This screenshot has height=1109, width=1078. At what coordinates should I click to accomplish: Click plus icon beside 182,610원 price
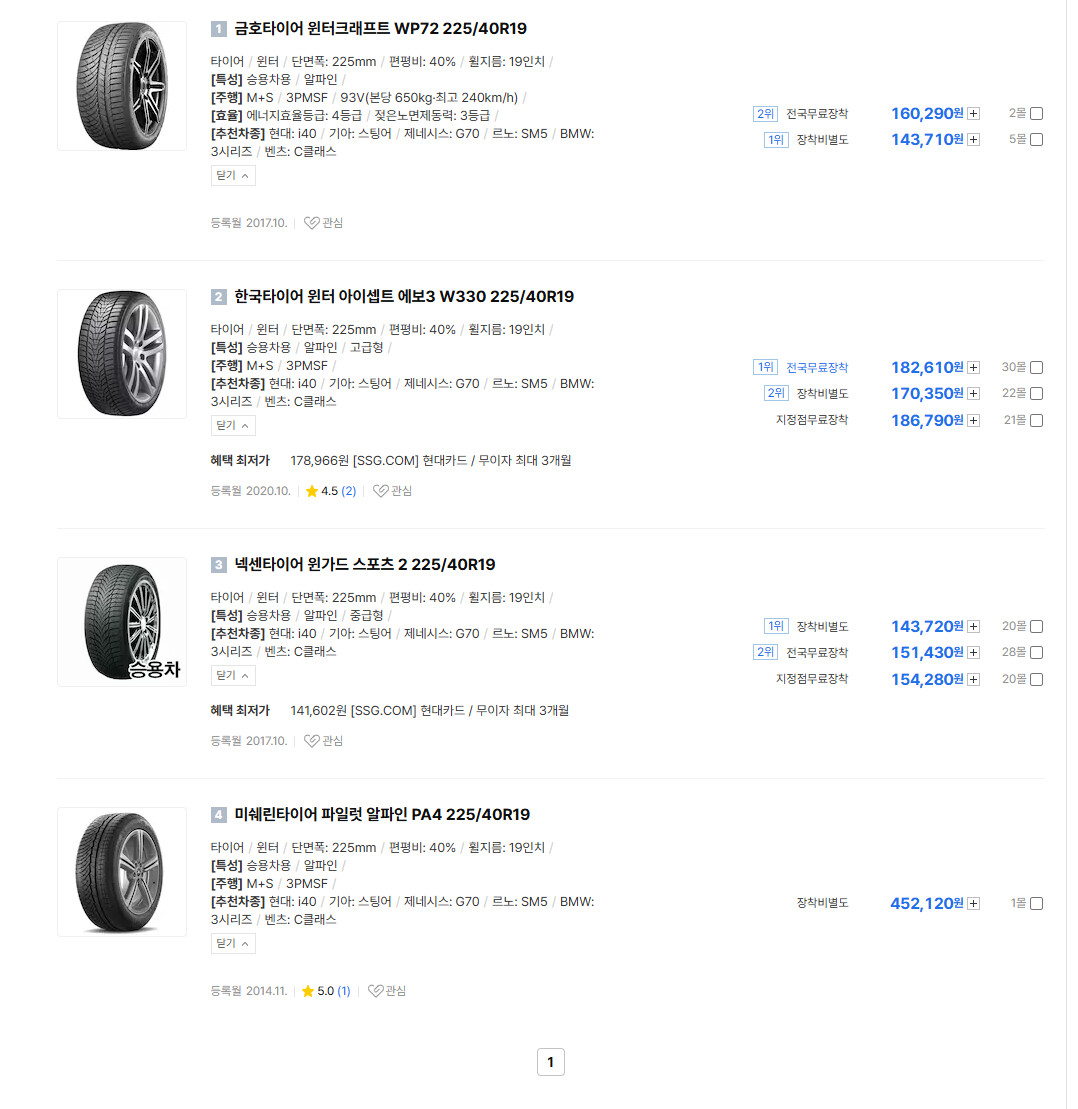tap(973, 368)
